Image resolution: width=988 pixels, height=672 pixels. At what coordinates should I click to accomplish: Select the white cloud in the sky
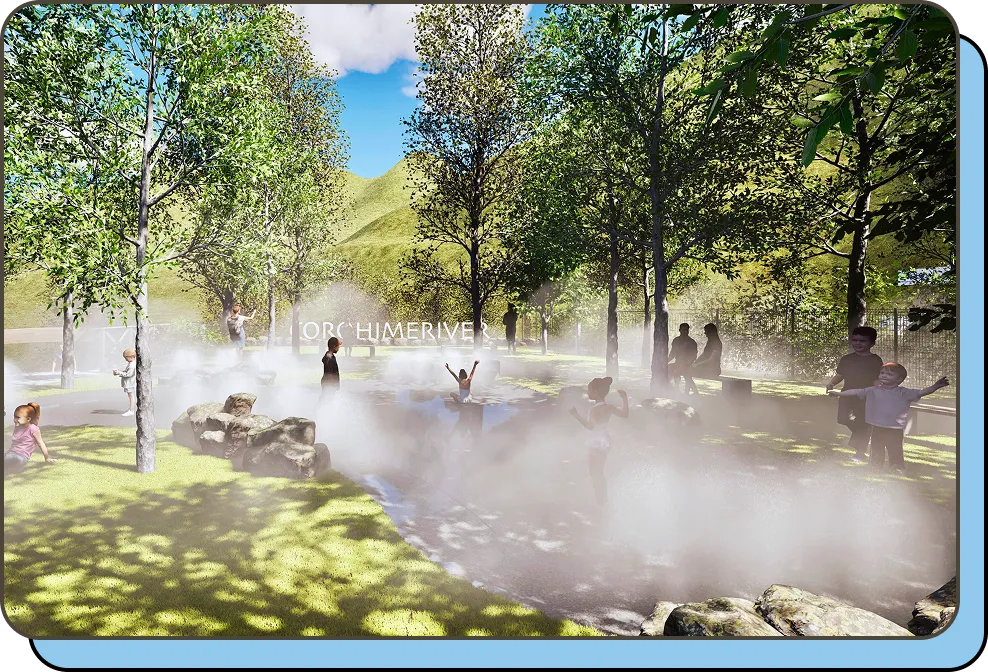pyautogui.click(x=360, y=35)
